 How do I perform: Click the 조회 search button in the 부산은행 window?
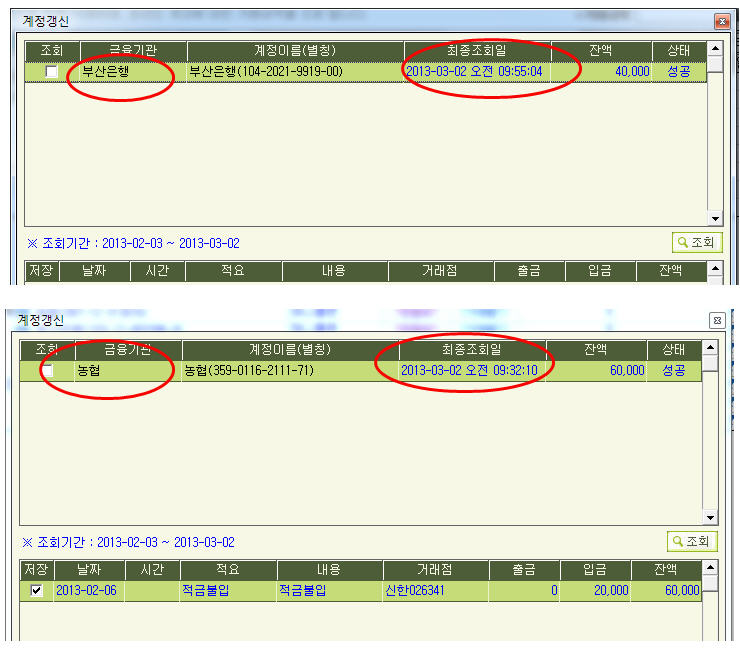(696, 242)
